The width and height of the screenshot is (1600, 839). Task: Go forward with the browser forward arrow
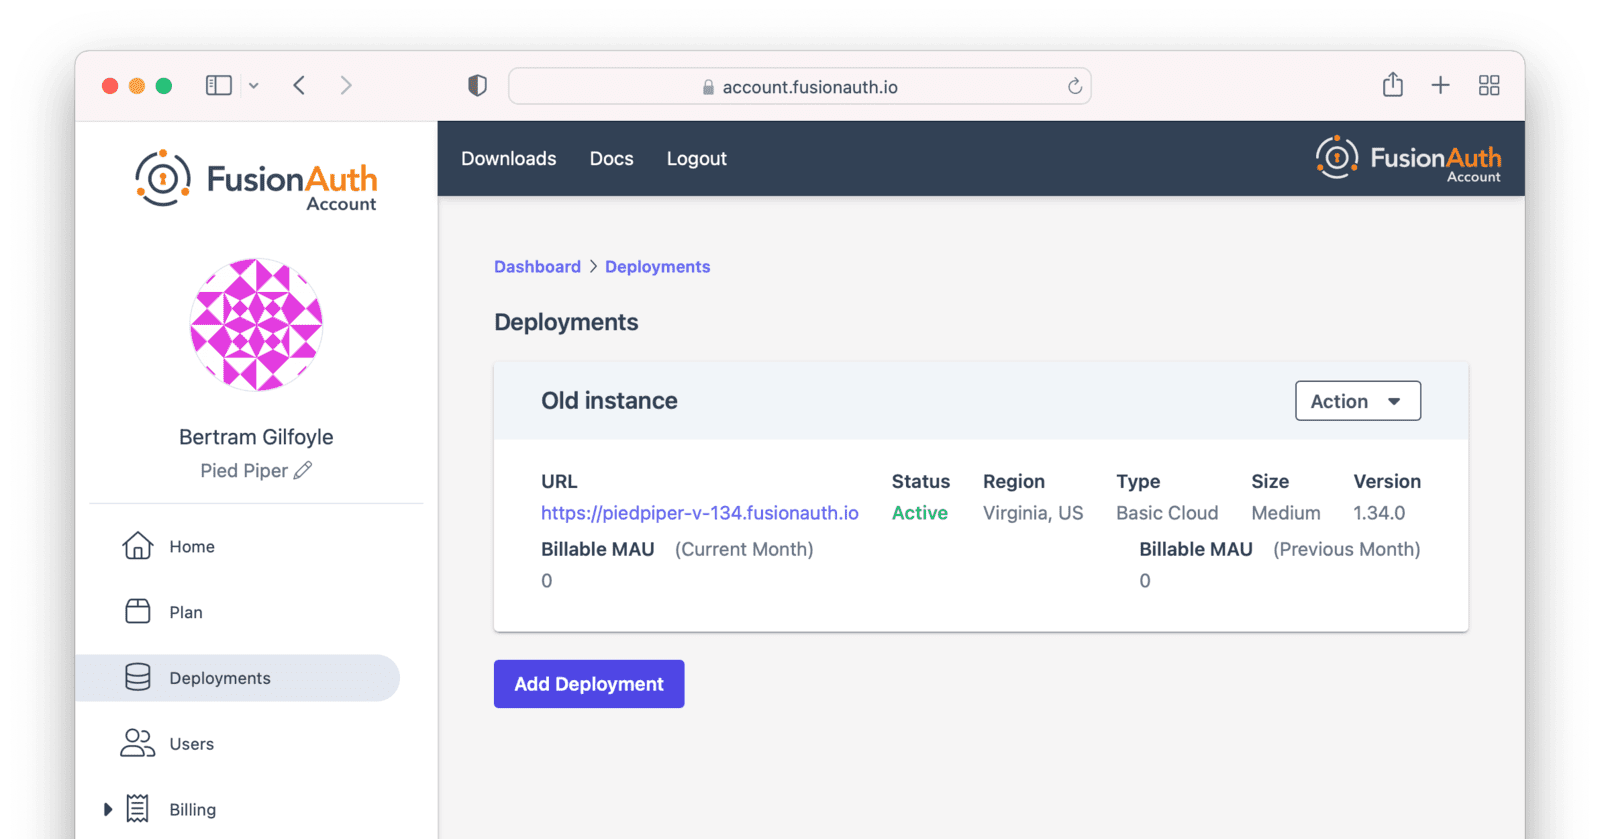click(x=346, y=86)
